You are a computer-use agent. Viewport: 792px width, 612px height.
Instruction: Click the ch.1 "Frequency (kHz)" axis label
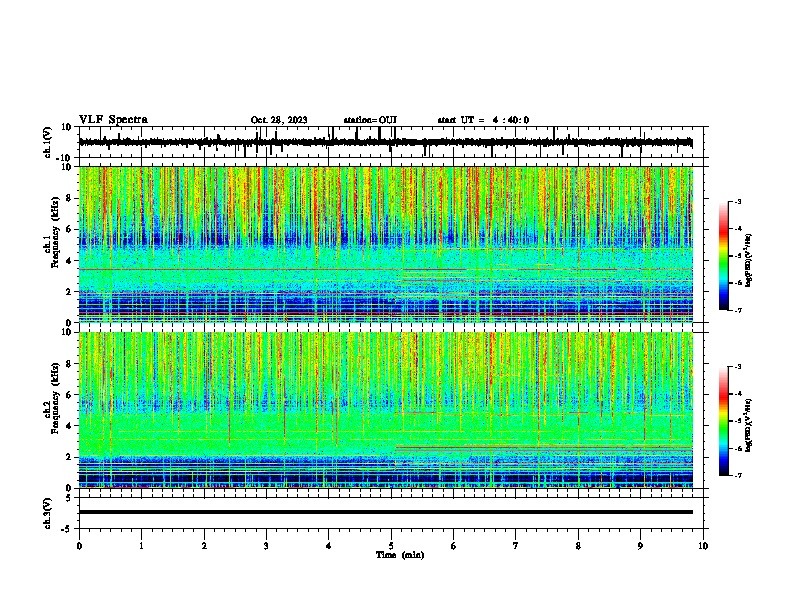(54, 232)
